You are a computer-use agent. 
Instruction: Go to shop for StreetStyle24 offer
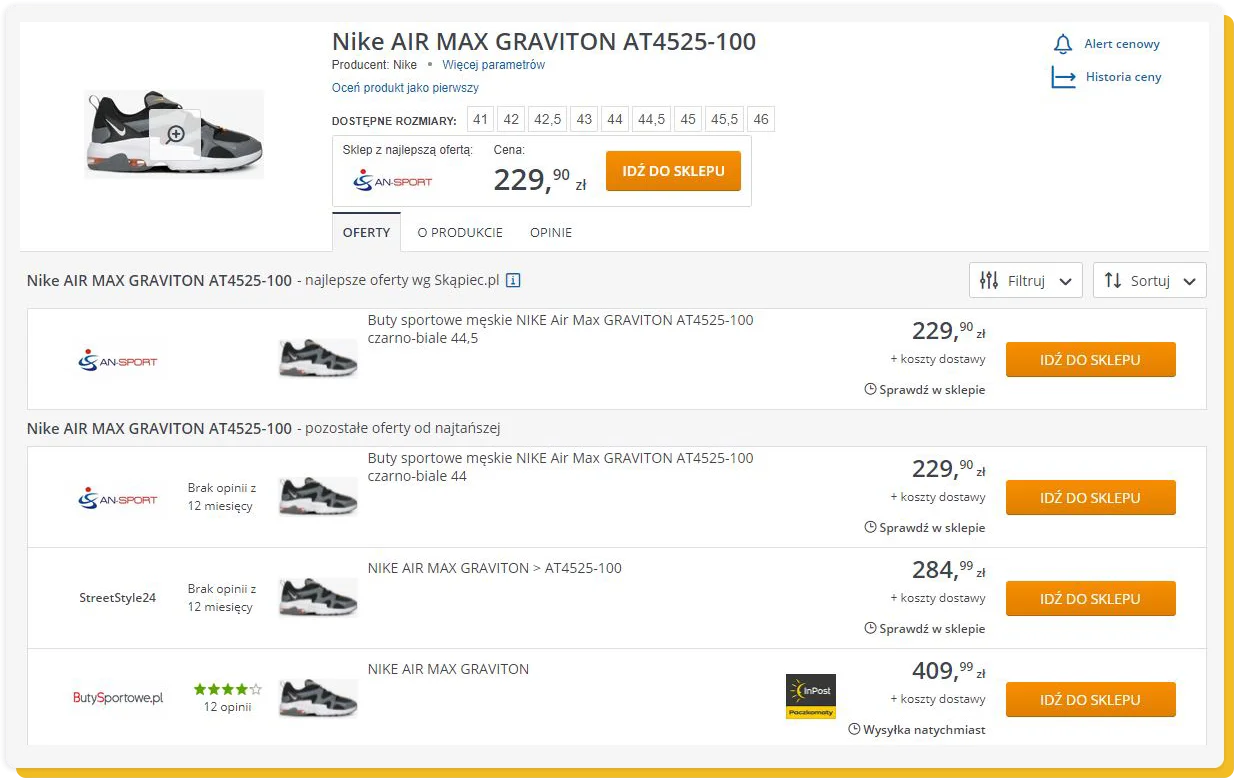click(x=1090, y=599)
